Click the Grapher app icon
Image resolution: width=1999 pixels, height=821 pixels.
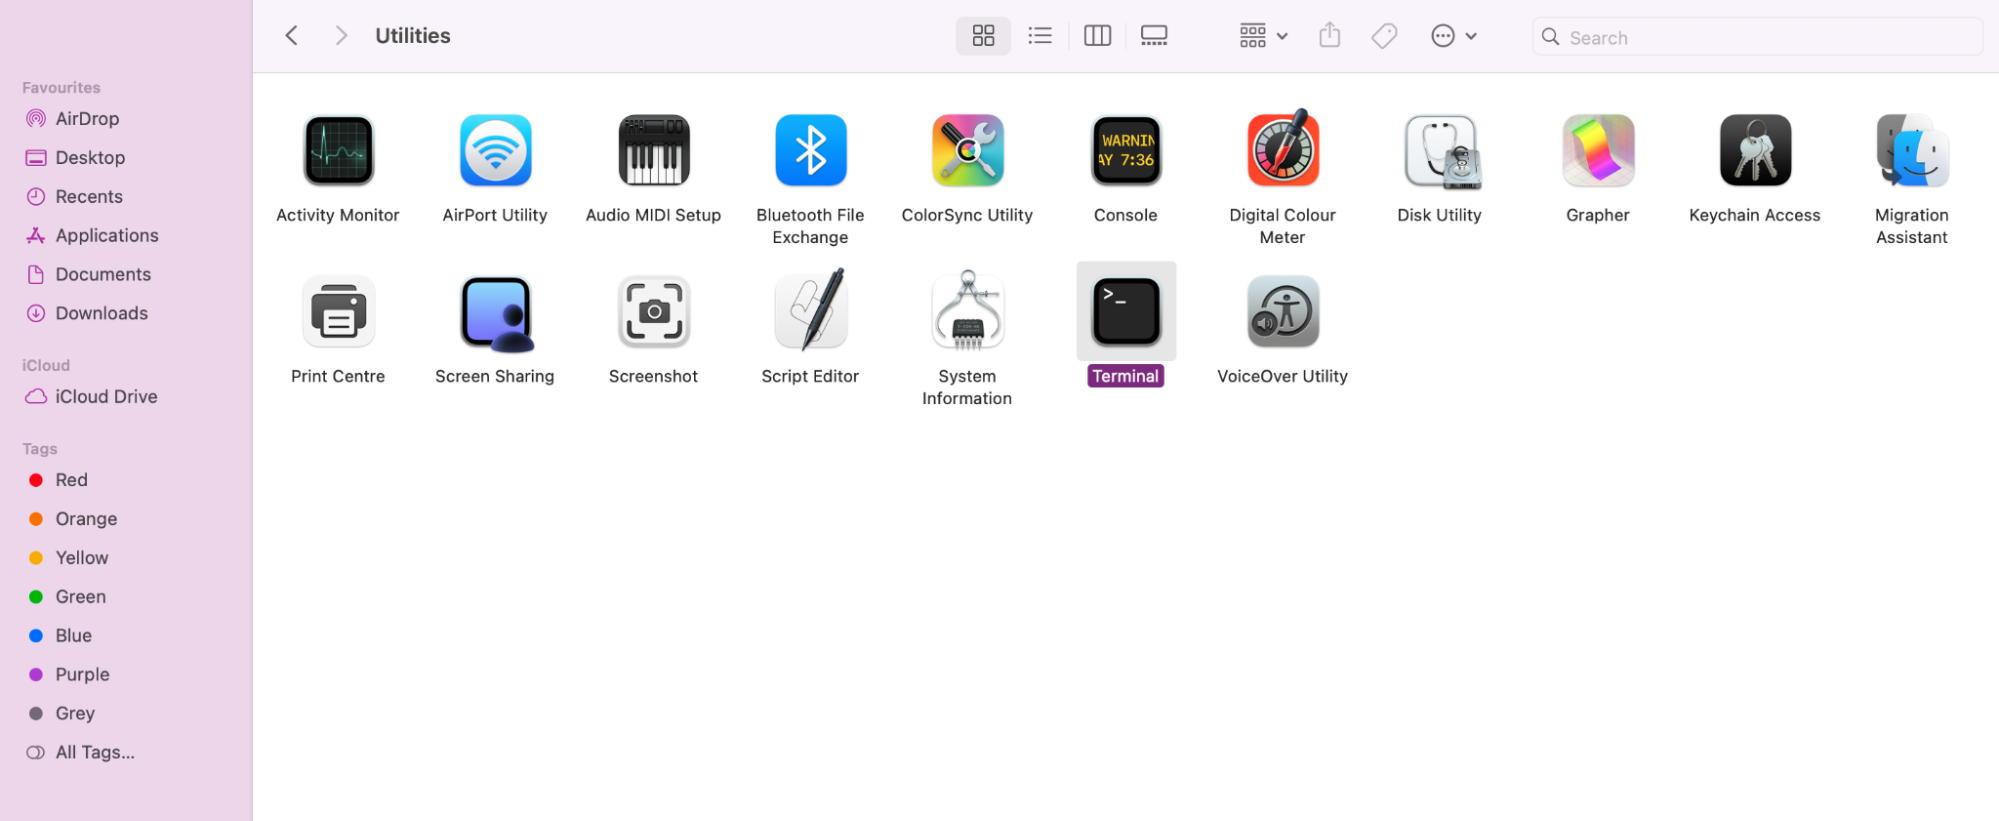(1597, 151)
